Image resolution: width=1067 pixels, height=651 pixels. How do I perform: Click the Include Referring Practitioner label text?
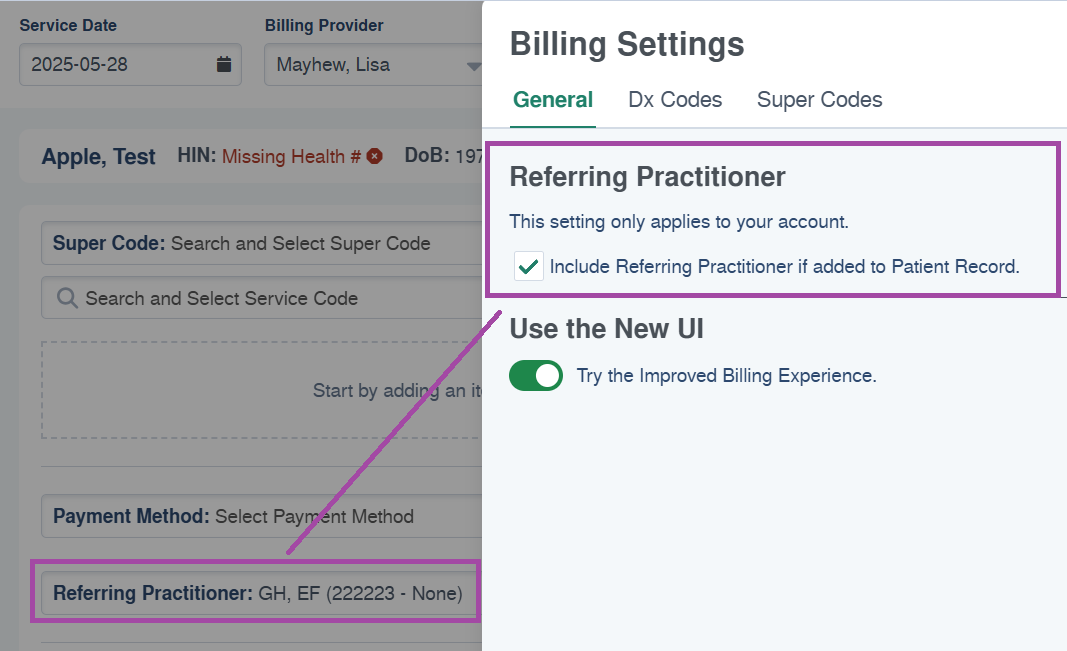(x=785, y=267)
